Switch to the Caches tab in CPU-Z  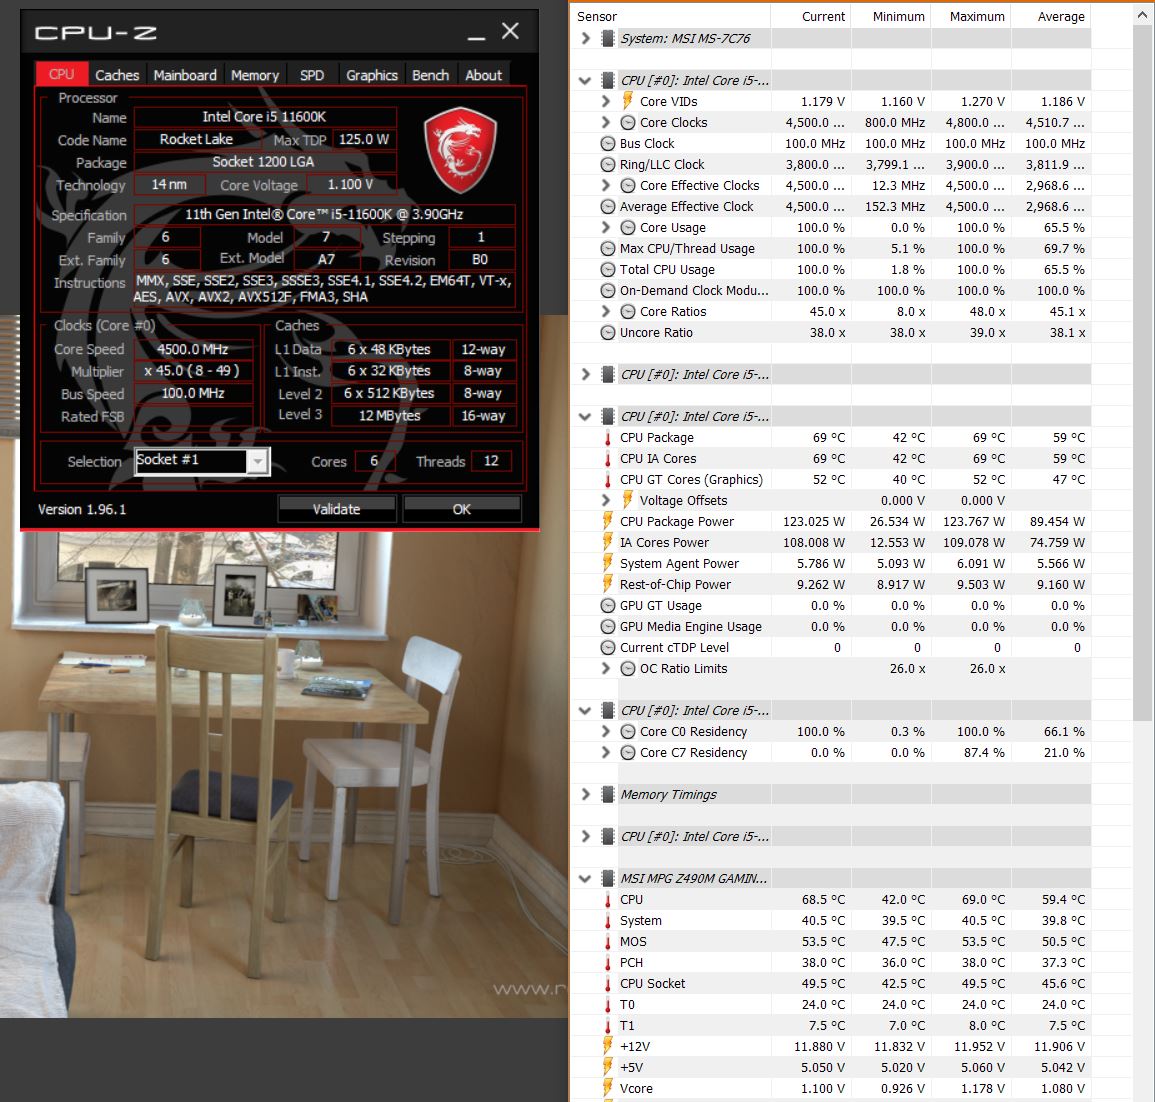(x=116, y=75)
